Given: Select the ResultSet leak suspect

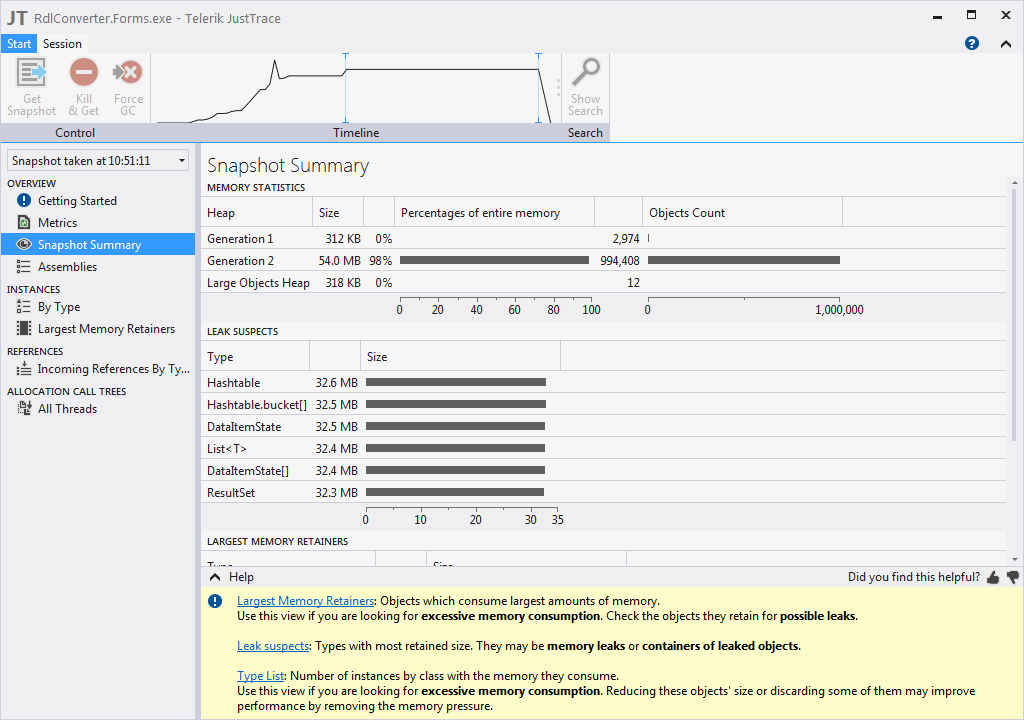Looking at the screenshot, I should (603, 493).
